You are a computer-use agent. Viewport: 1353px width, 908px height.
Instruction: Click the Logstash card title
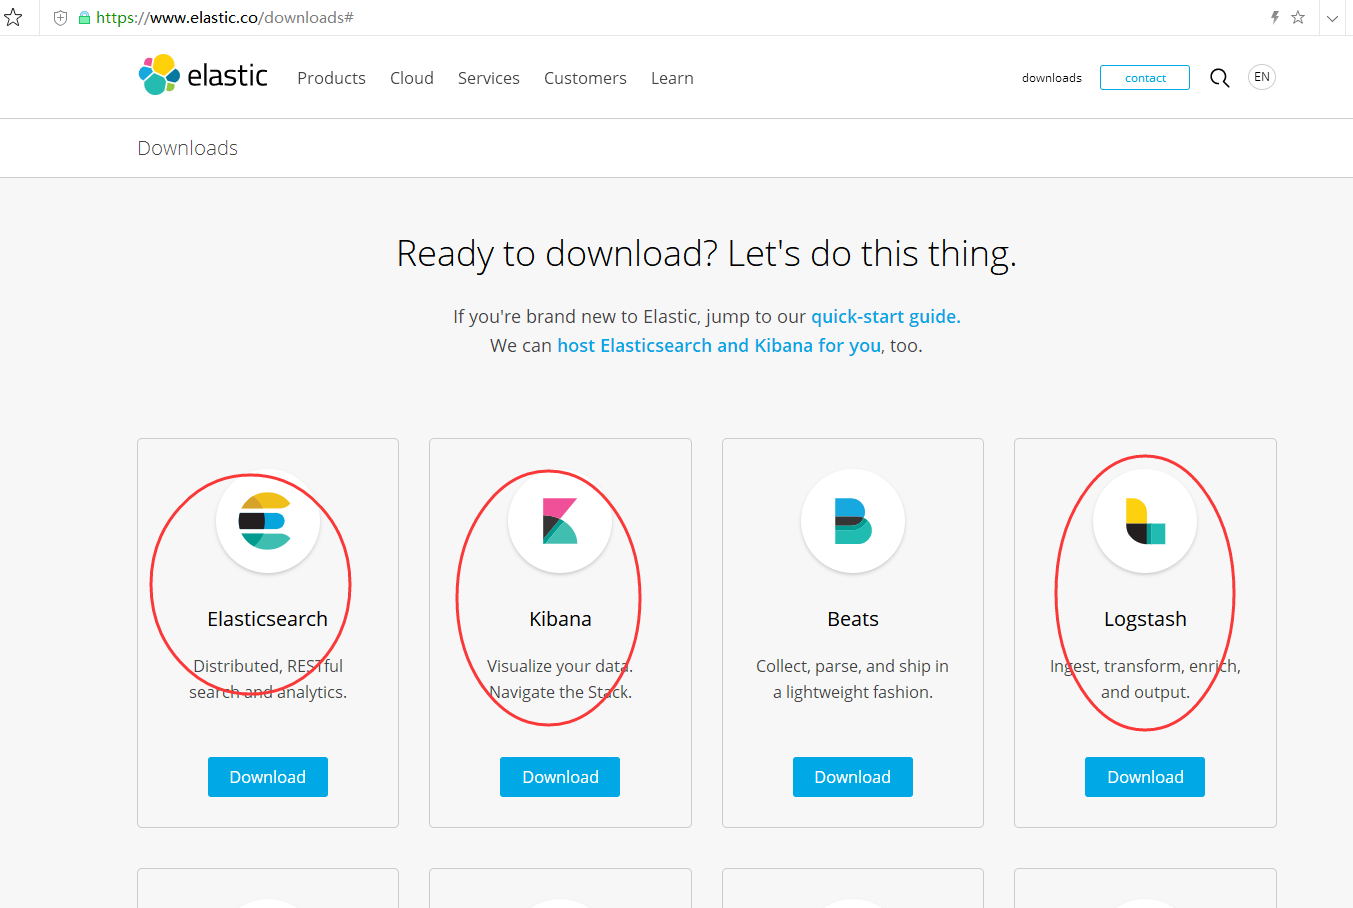1145,619
